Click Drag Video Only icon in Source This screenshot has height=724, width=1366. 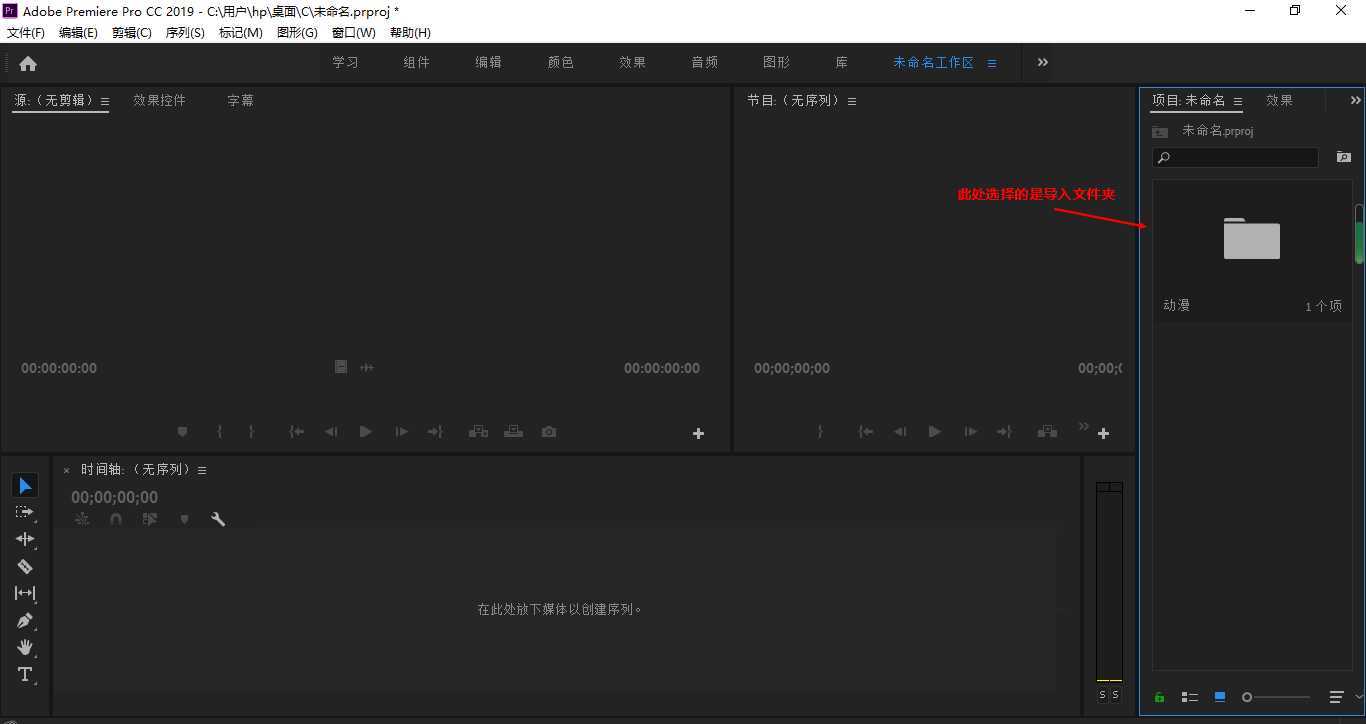click(341, 367)
